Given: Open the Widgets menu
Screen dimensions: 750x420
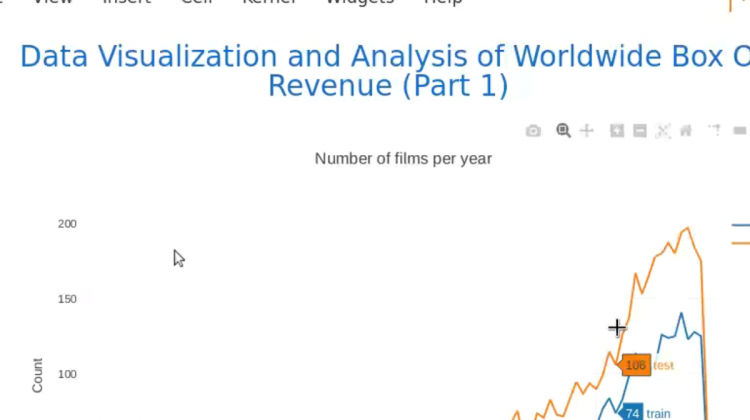Looking at the screenshot, I should click(x=360, y=2).
